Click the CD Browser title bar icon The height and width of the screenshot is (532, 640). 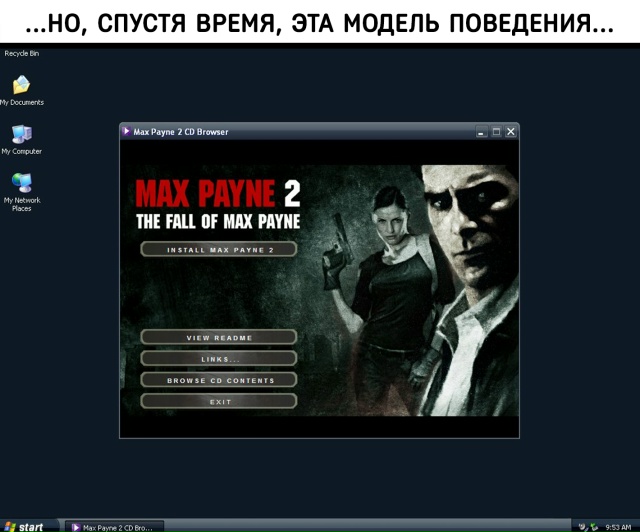pos(126,131)
